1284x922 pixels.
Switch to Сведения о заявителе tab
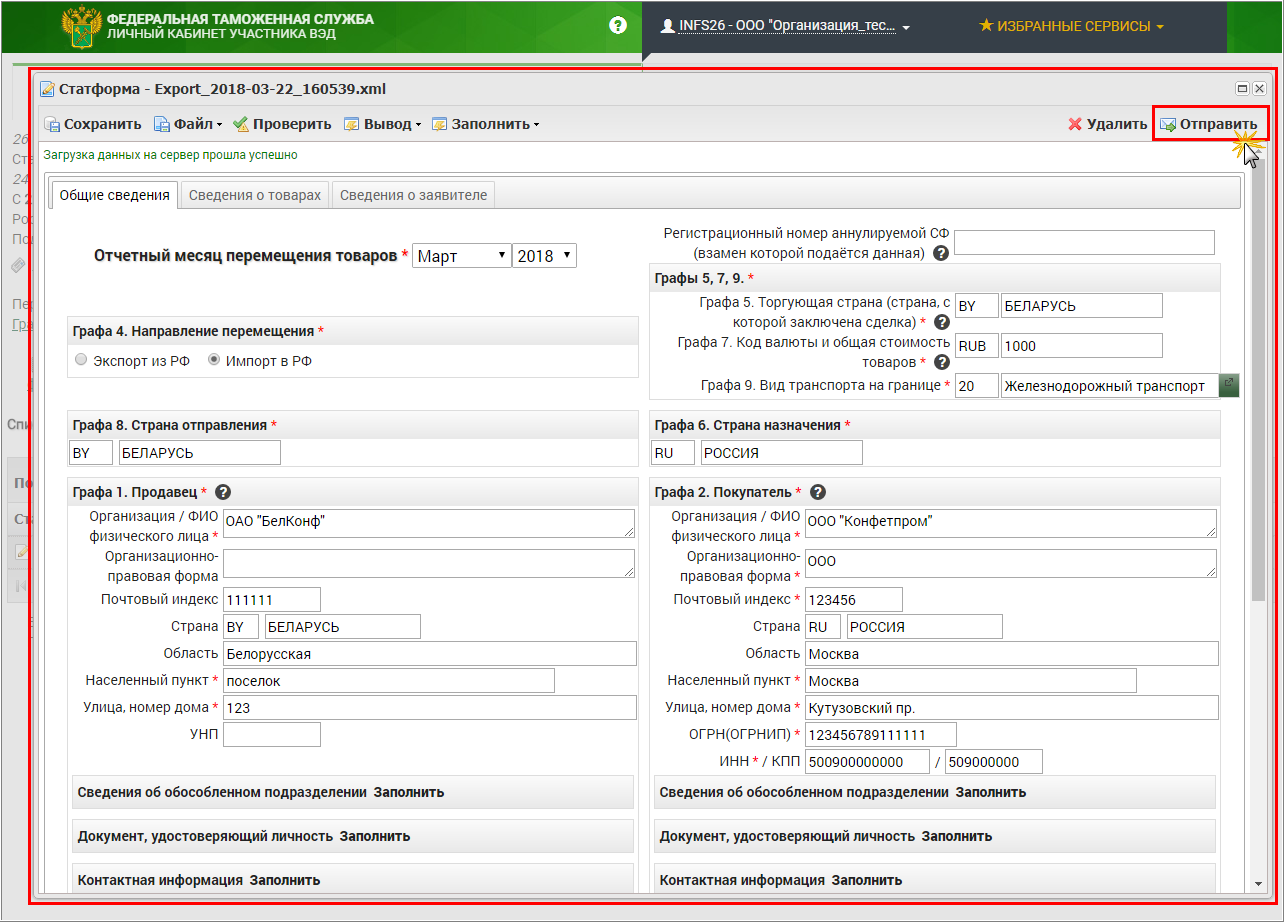(413, 195)
